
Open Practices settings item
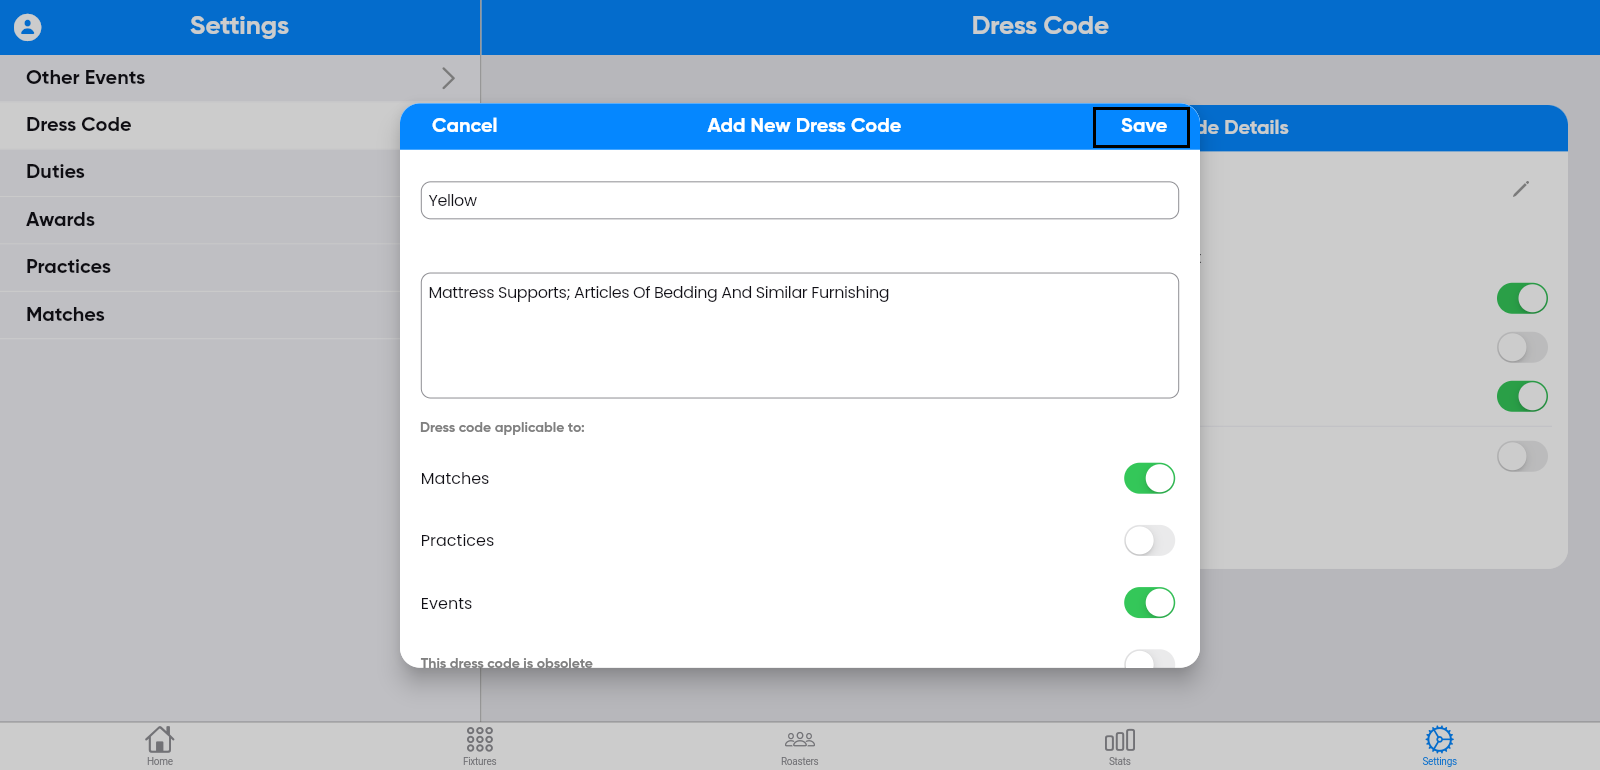[69, 267]
